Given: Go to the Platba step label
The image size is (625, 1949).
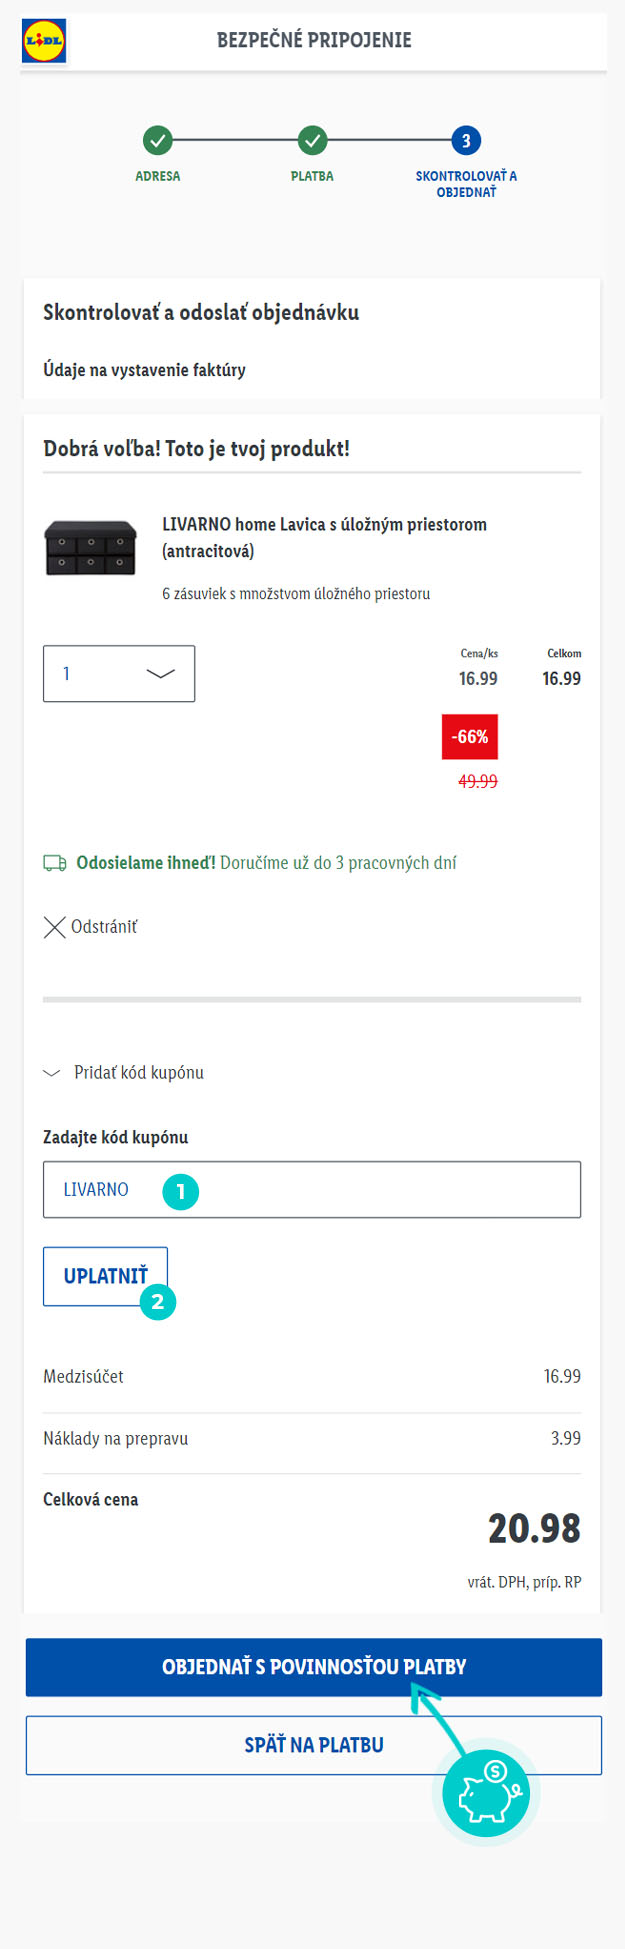Looking at the screenshot, I should [x=312, y=176].
